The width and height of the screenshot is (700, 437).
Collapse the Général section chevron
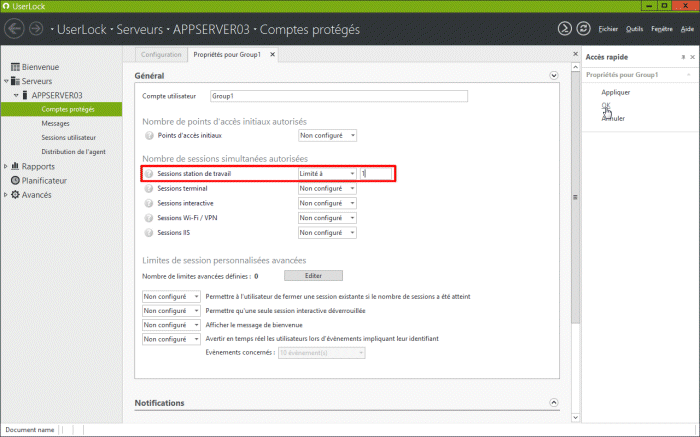click(554, 75)
